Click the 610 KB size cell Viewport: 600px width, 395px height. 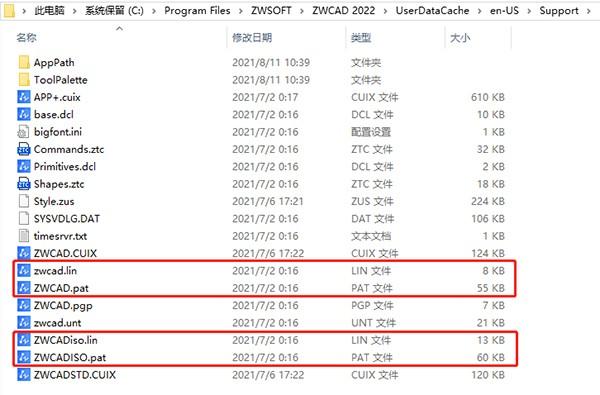point(488,97)
